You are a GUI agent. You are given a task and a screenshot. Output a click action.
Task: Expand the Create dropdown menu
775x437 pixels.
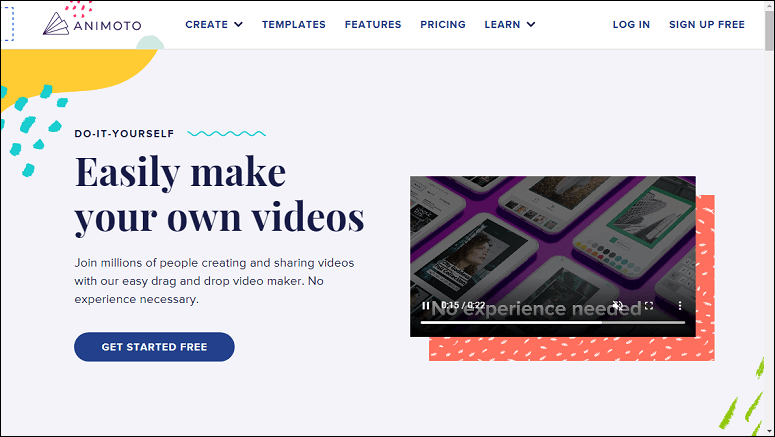(214, 24)
